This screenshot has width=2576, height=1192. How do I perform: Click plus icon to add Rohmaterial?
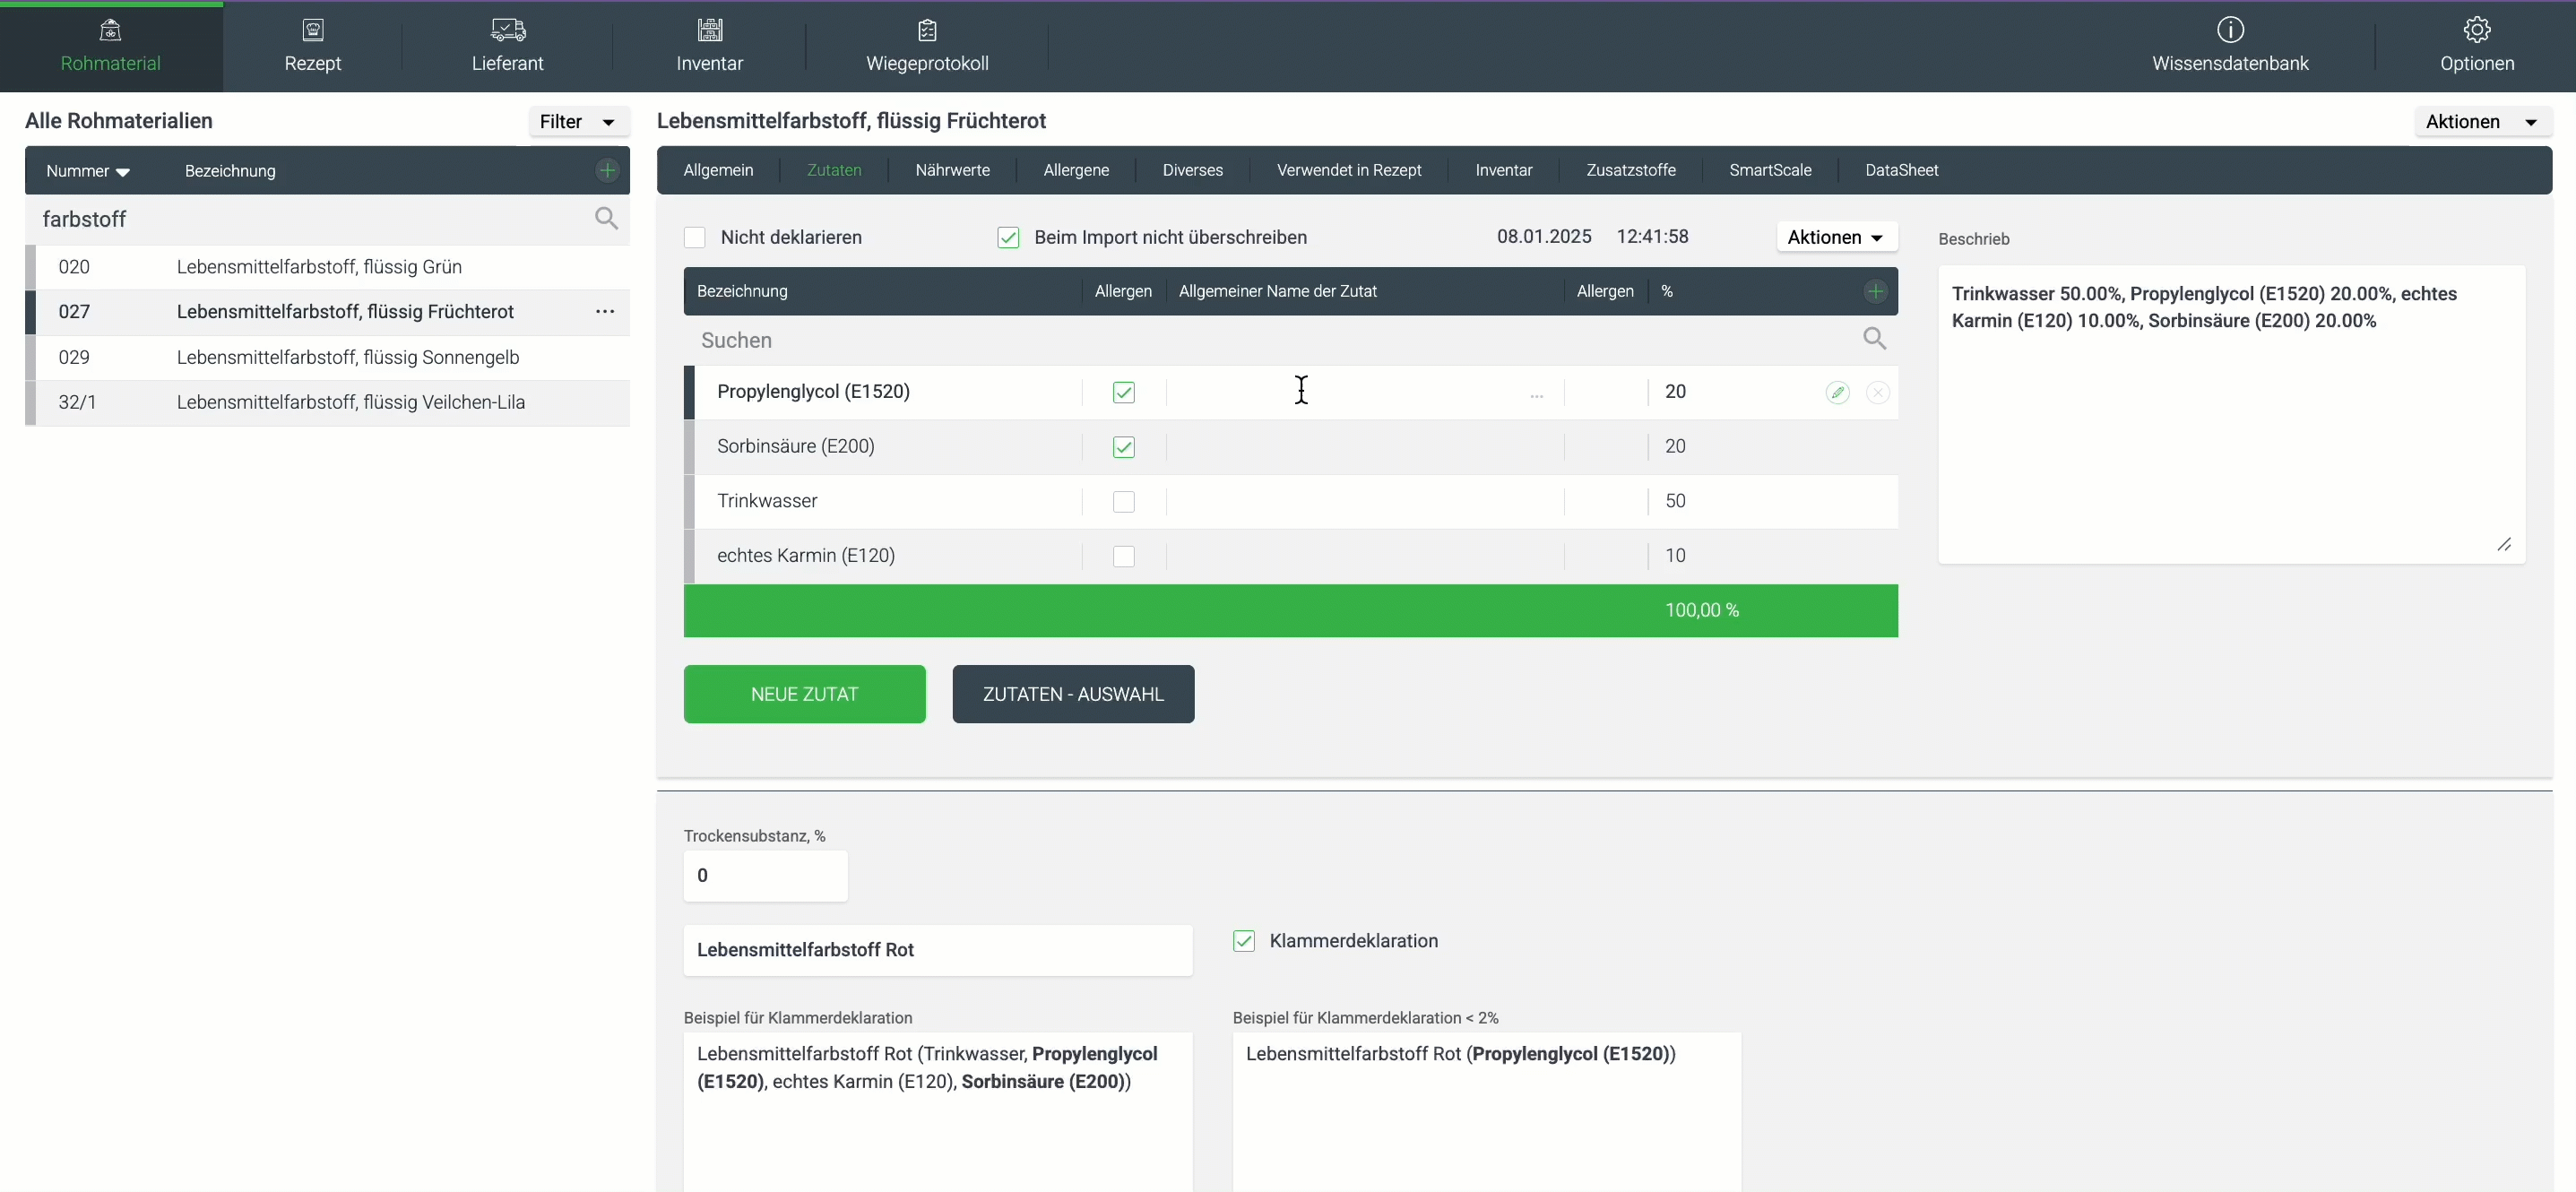(607, 170)
